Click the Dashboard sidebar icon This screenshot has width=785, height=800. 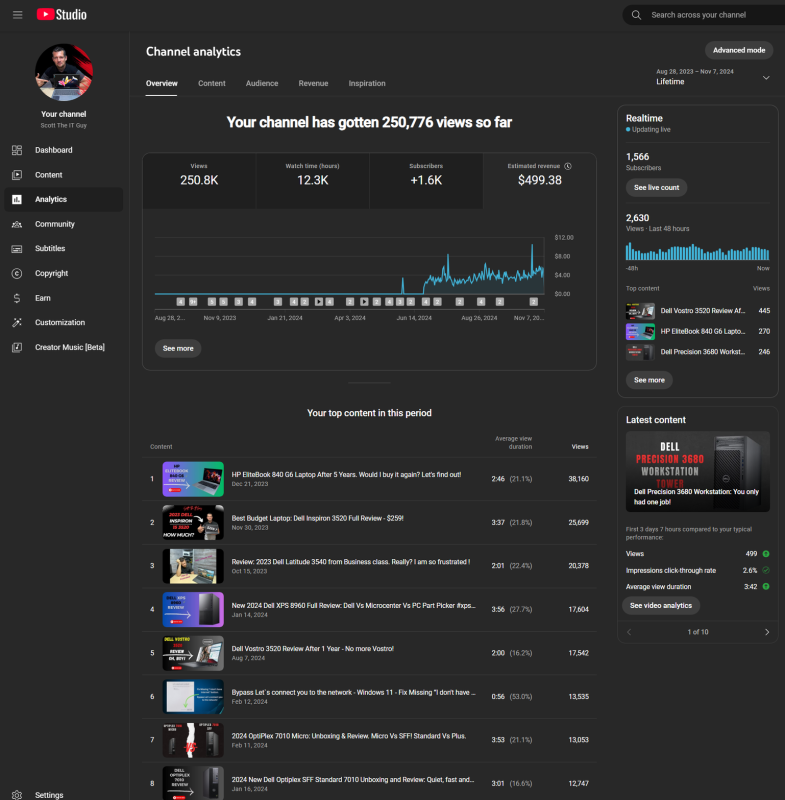[17, 150]
